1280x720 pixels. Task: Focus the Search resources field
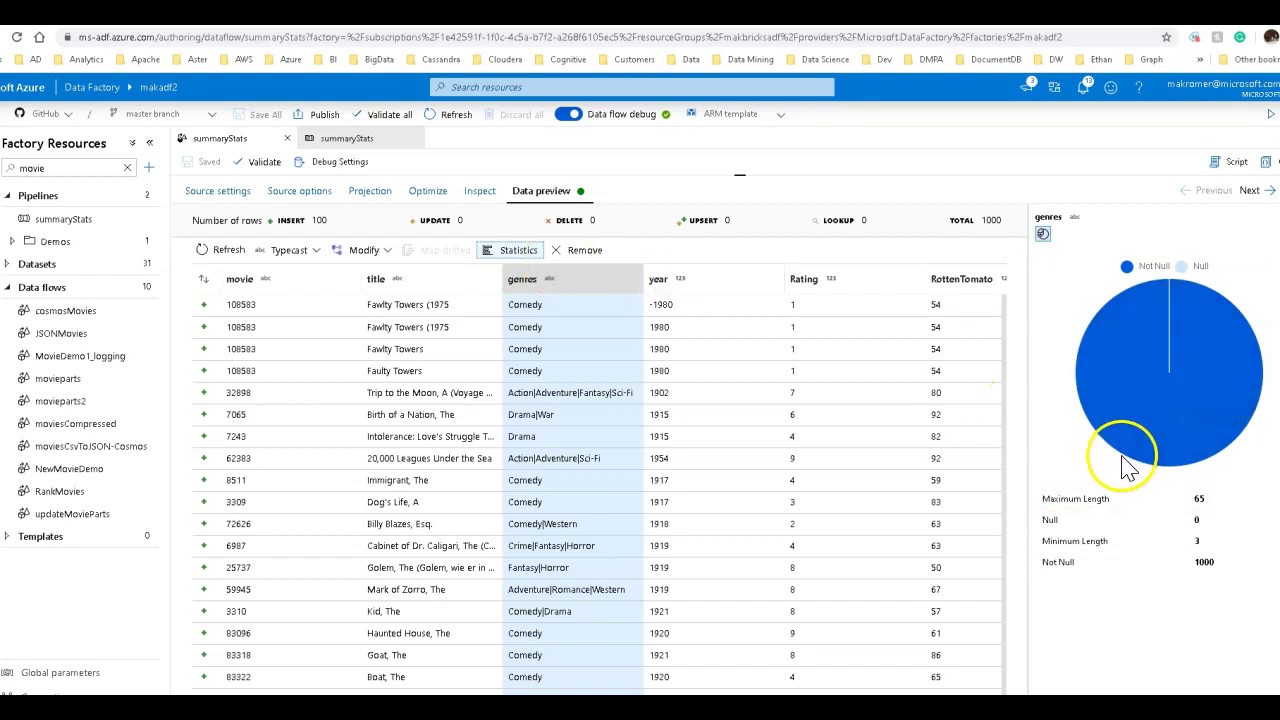tap(632, 87)
